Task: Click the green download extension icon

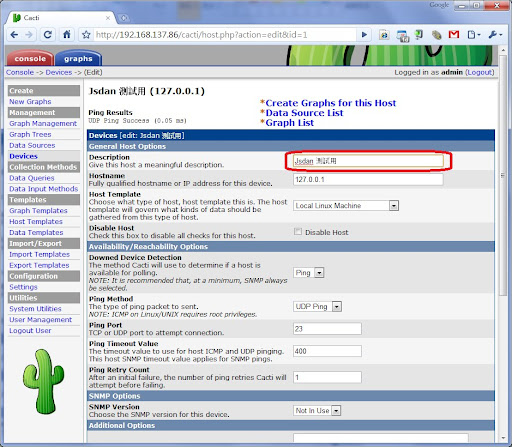Action: click(419, 34)
